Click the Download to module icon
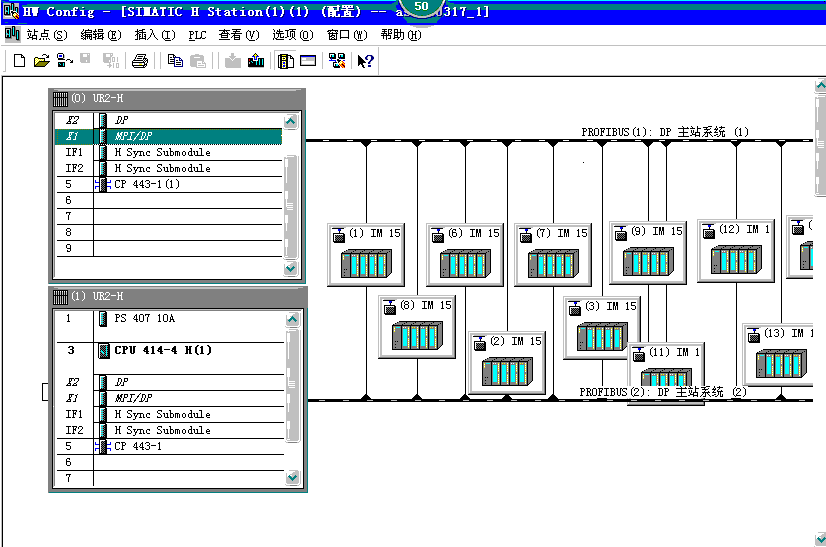 [232, 61]
